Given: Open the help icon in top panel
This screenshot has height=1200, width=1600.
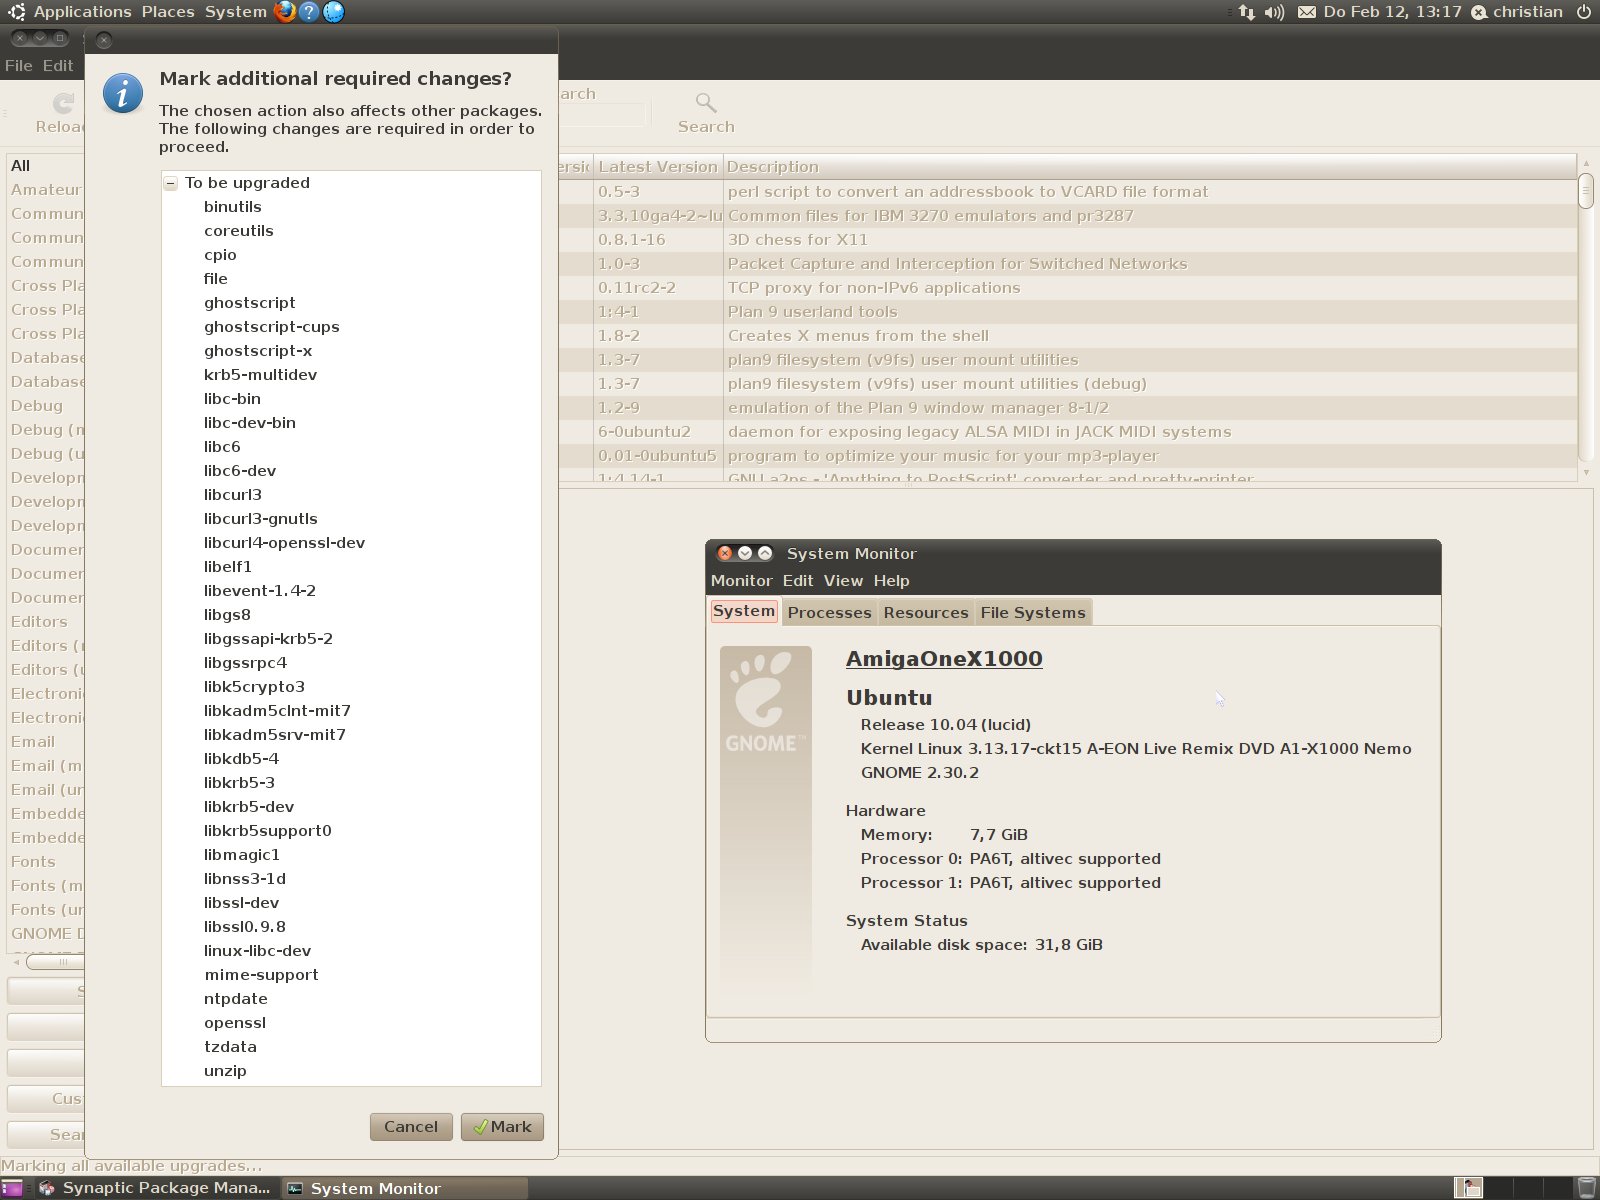Looking at the screenshot, I should pyautogui.click(x=309, y=12).
